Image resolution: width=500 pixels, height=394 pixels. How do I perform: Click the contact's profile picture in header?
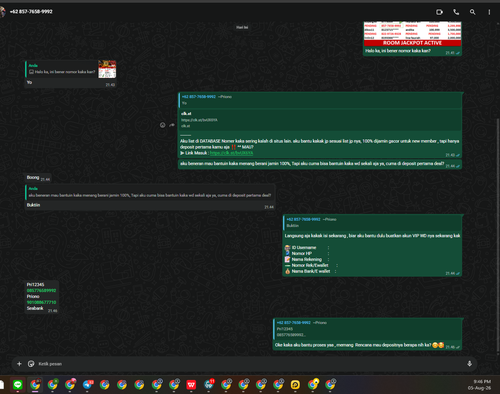click(x=3, y=12)
